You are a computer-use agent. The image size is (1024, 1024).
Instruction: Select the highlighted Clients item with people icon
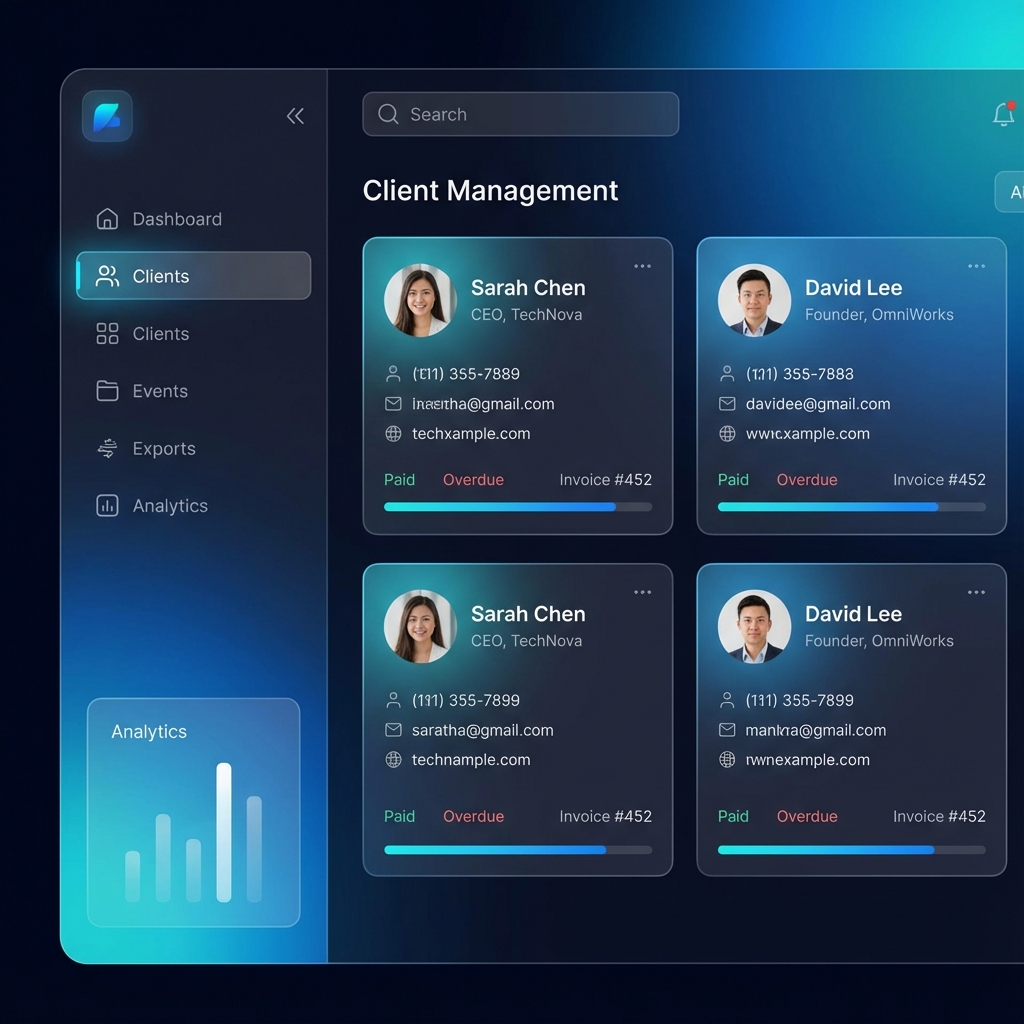[x=193, y=276]
